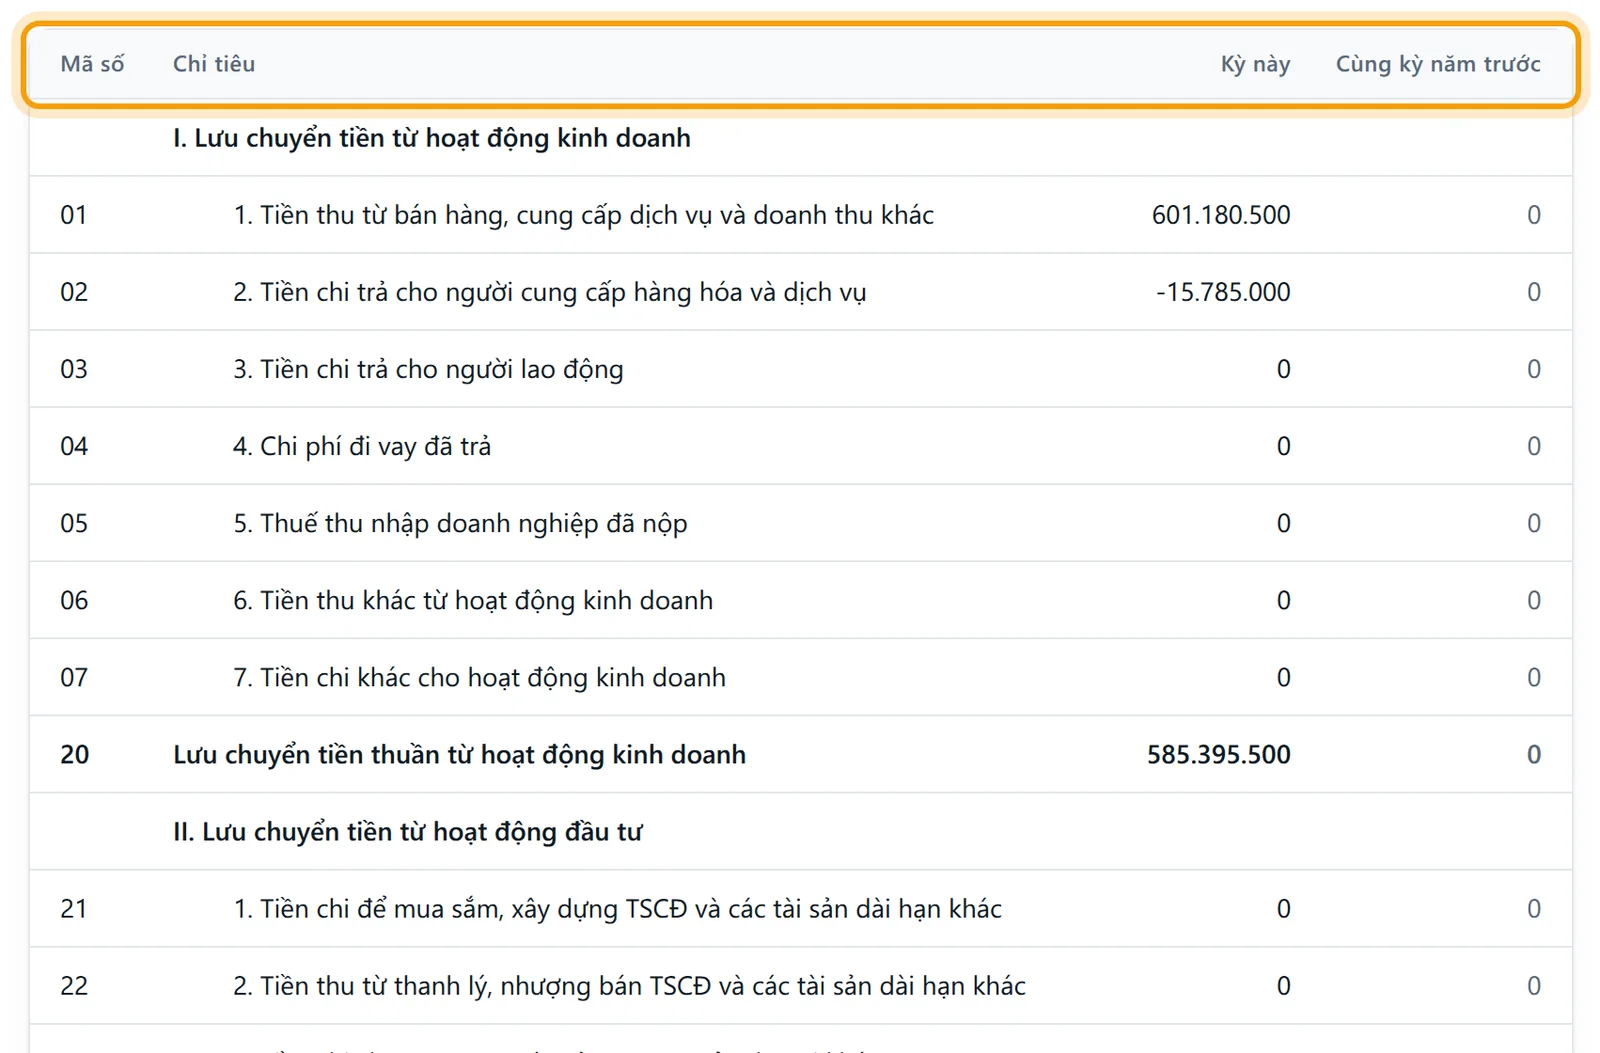
Task: Select row 01 'Tiền thu từ bán hàng'
Action: point(800,215)
